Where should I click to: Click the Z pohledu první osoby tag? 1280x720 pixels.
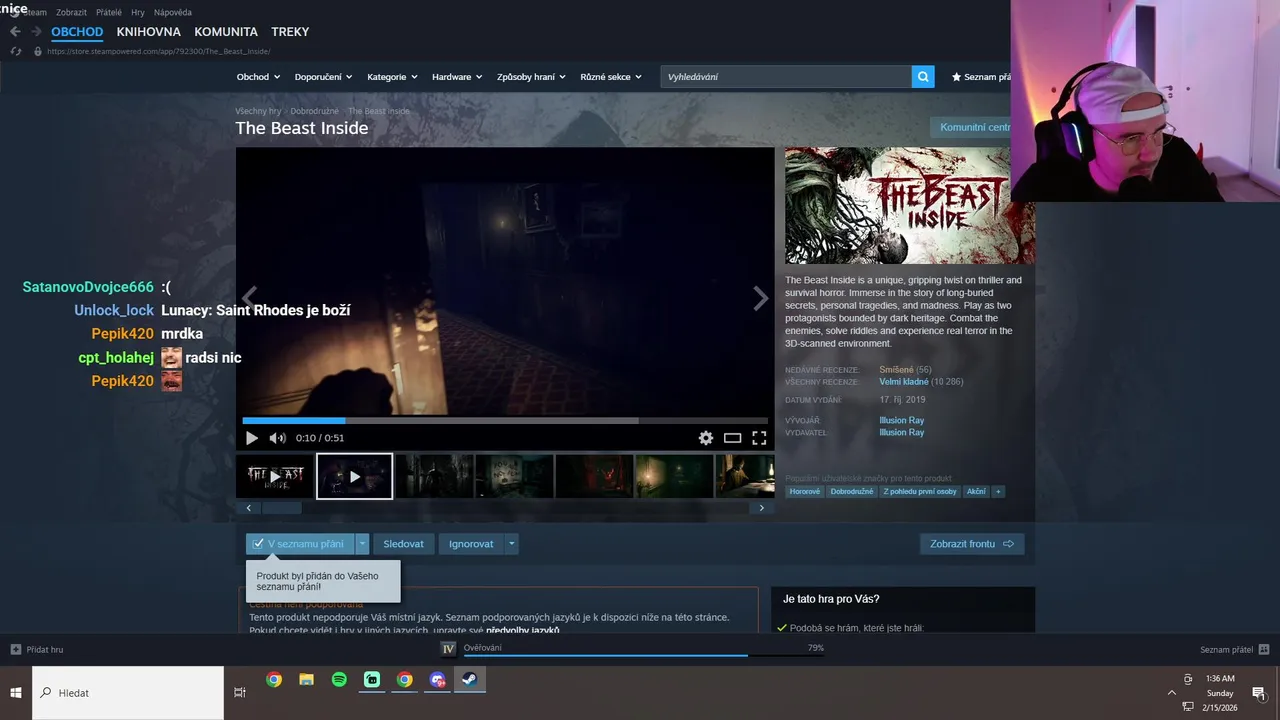click(x=920, y=491)
